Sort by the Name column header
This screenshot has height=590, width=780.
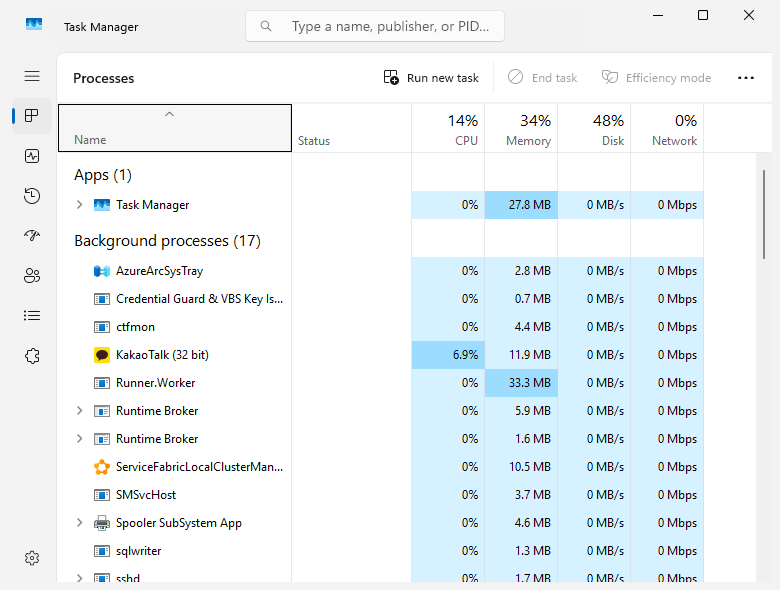point(175,128)
